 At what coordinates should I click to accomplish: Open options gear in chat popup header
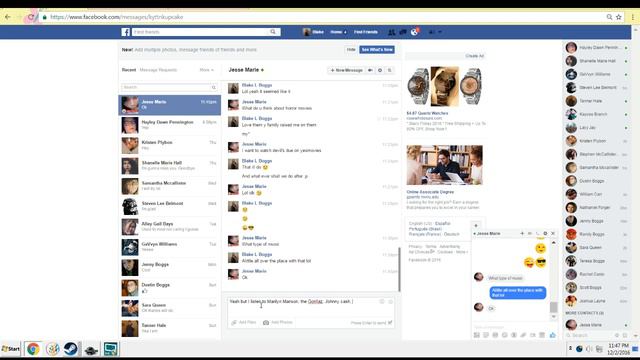[545, 233]
